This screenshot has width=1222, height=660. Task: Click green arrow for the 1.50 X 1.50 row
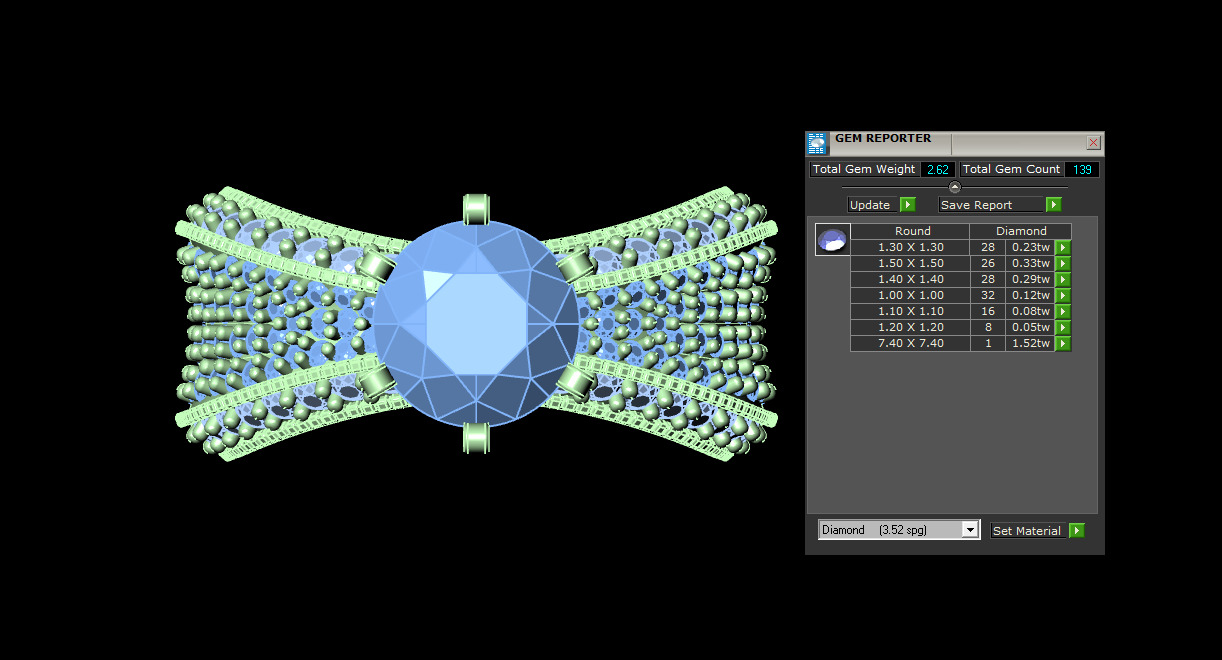[1063, 264]
